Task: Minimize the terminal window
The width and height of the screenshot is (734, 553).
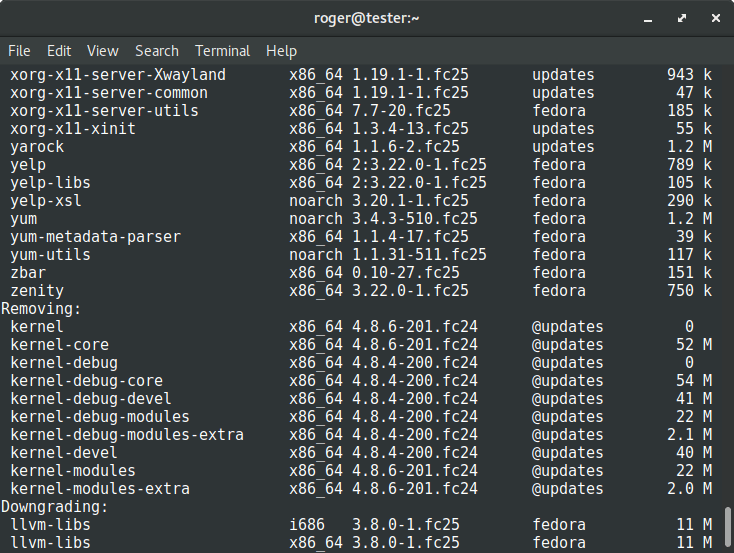Action: click(x=648, y=19)
